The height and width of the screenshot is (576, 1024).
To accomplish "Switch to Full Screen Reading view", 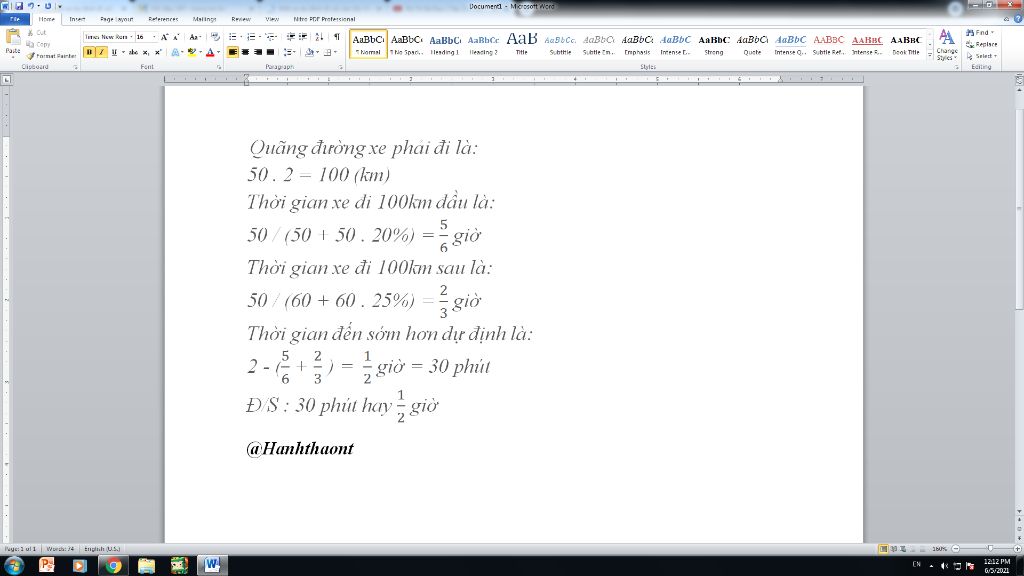I will [893, 549].
